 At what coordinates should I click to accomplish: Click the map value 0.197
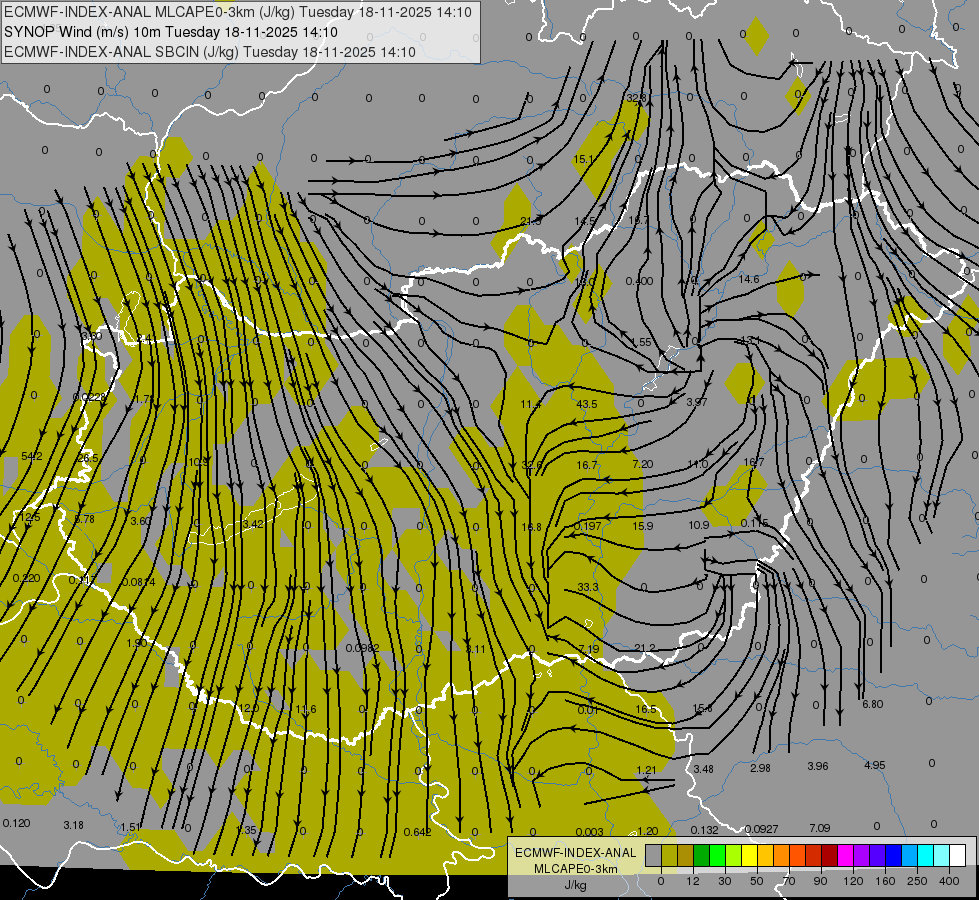coord(588,526)
